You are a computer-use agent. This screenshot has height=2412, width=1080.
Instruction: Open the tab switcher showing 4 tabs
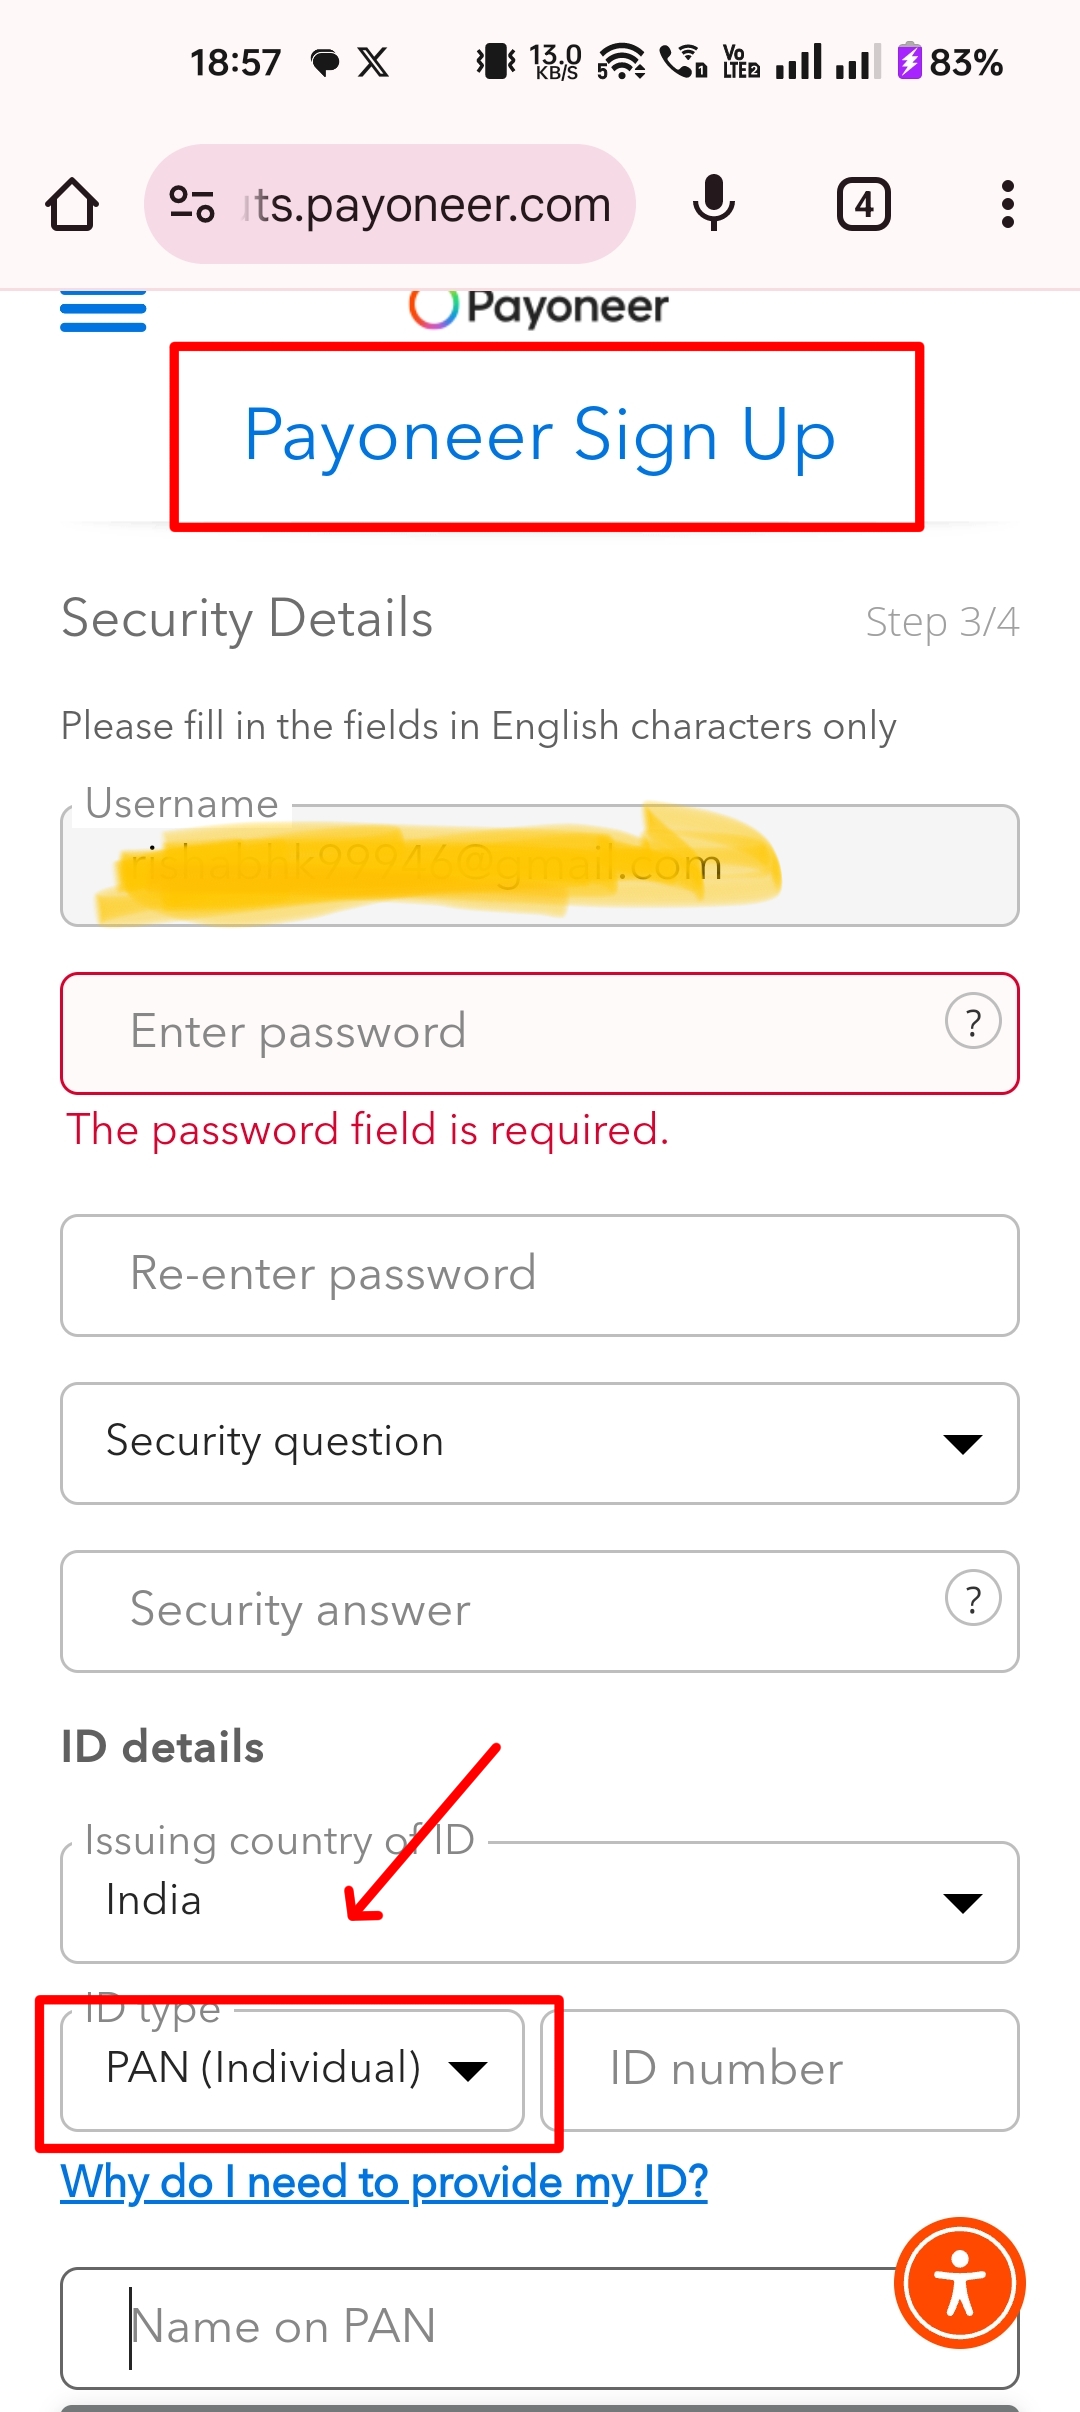point(864,204)
